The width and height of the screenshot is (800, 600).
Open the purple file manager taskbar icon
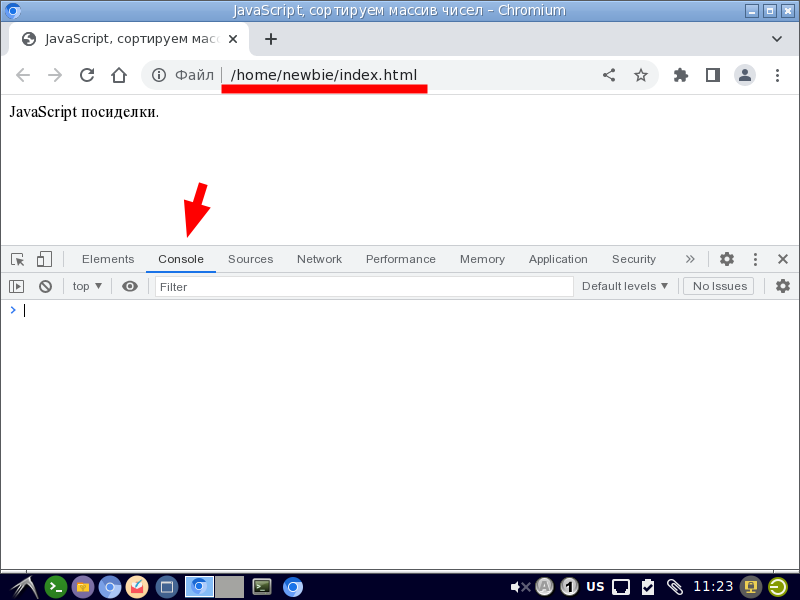[x=83, y=587]
